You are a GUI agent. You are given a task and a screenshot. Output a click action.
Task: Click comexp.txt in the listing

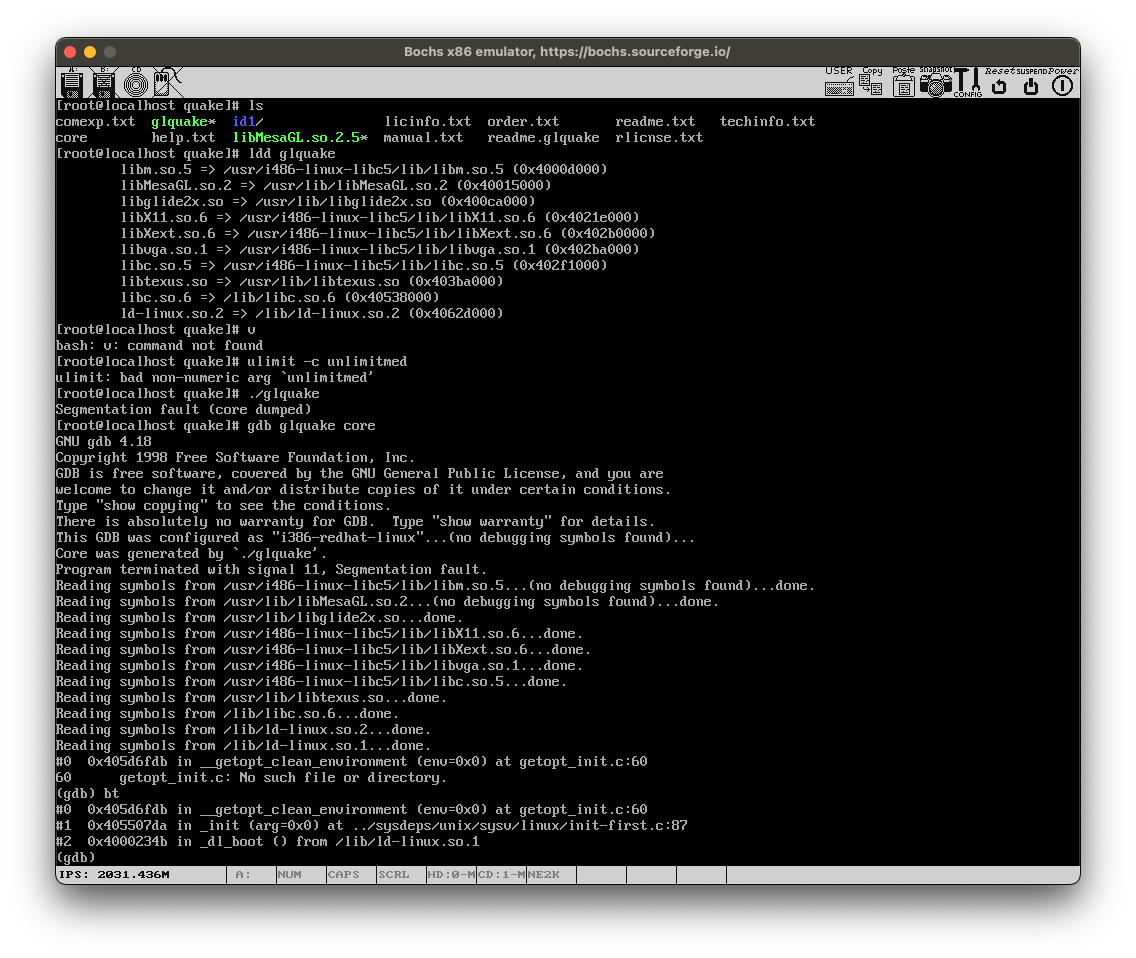(x=96, y=122)
